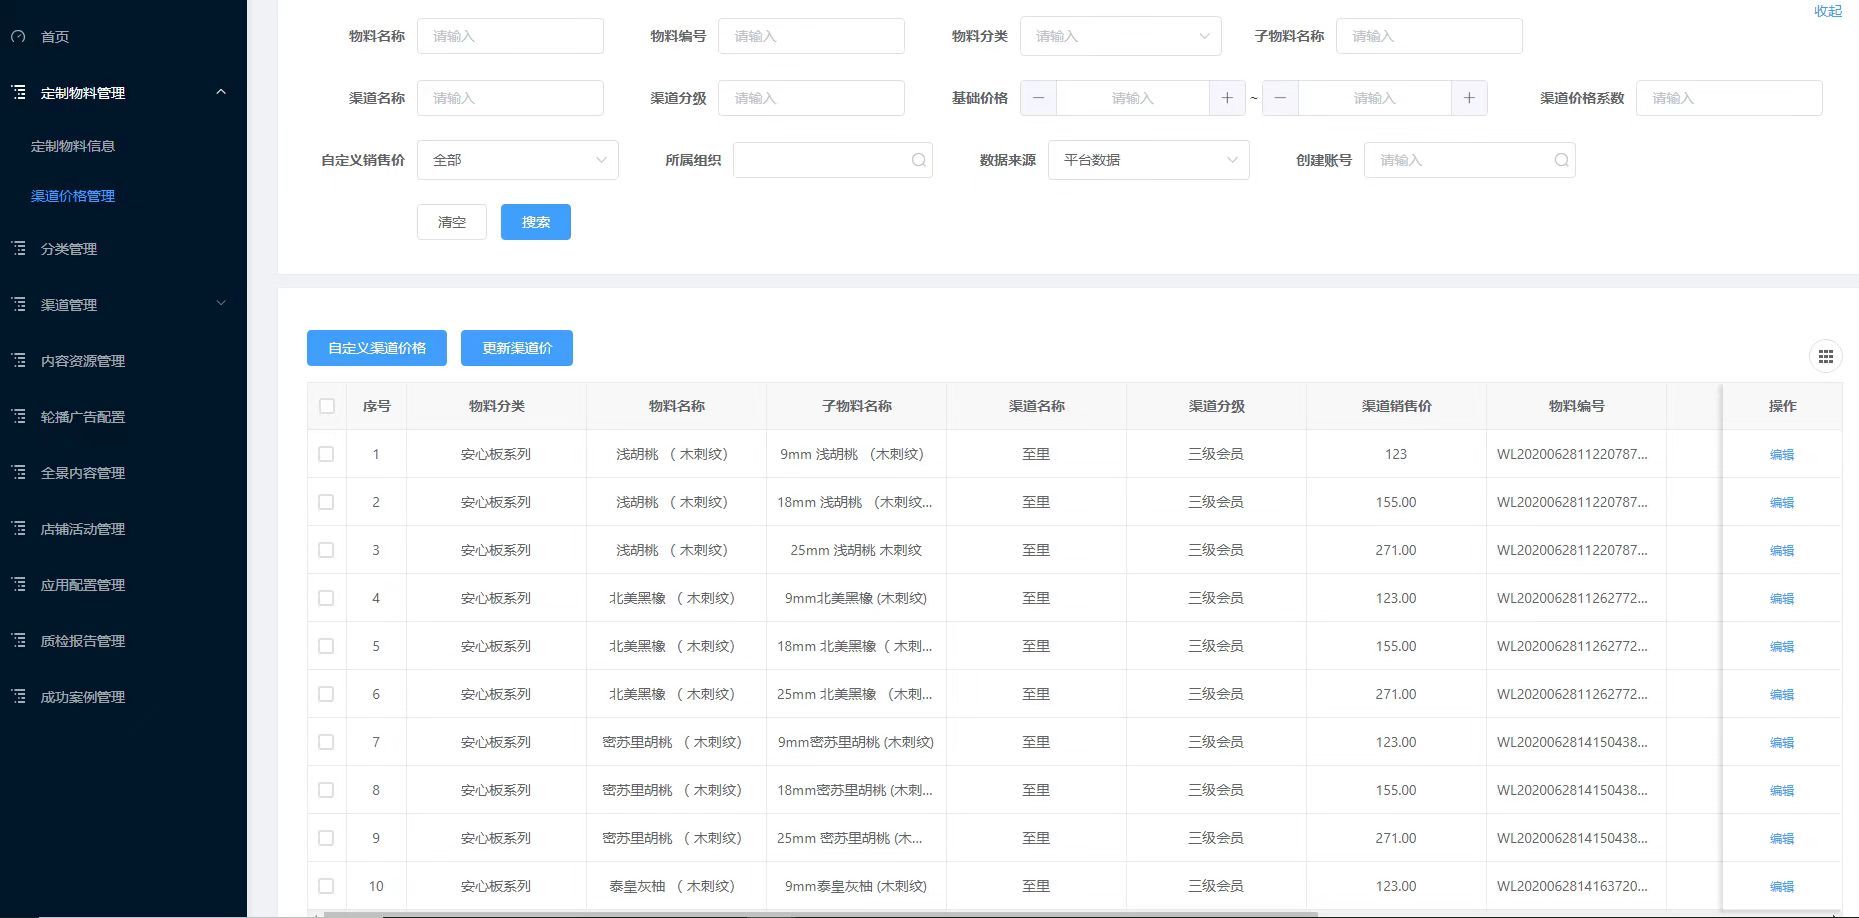This screenshot has height=918, width=1859.
Task: Focus the 子物料名称 input field
Action: click(1429, 36)
